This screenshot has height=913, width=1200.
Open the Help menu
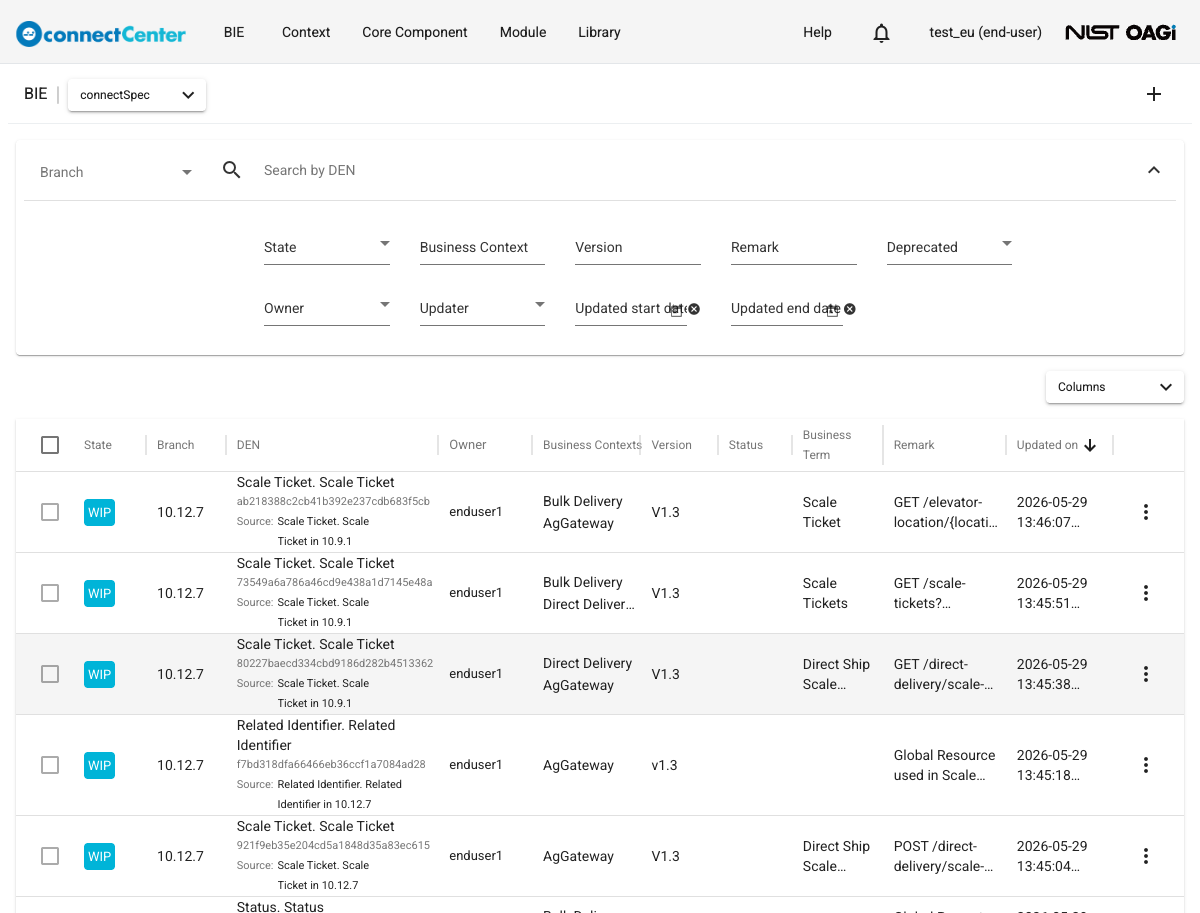click(817, 32)
